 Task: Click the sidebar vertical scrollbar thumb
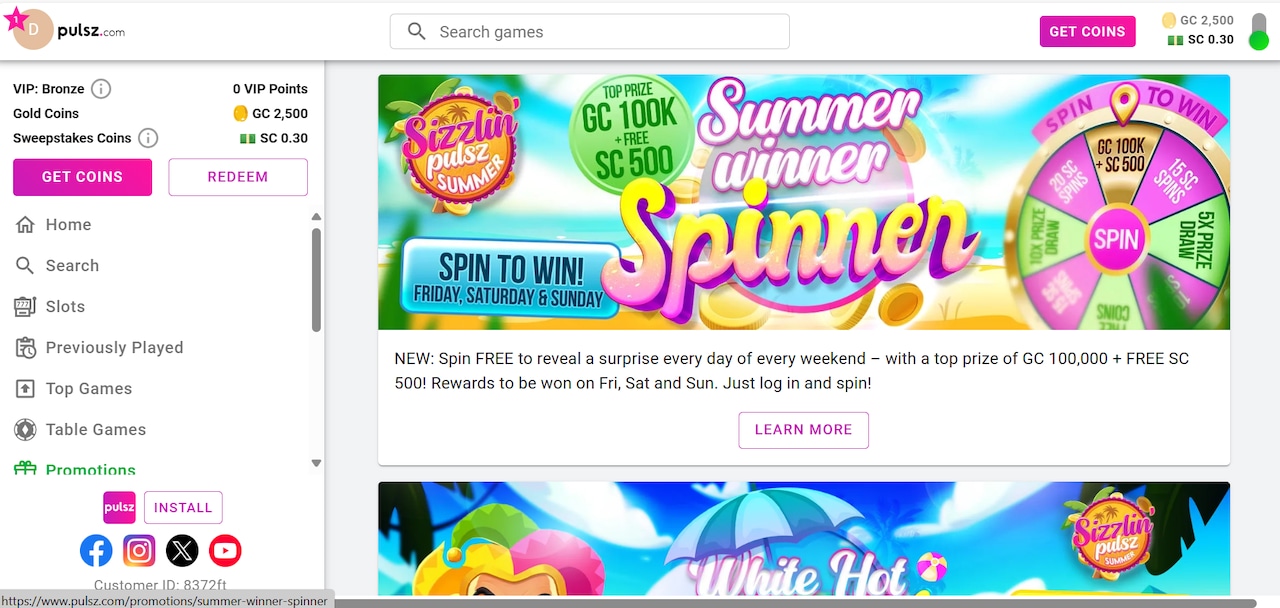[317, 280]
